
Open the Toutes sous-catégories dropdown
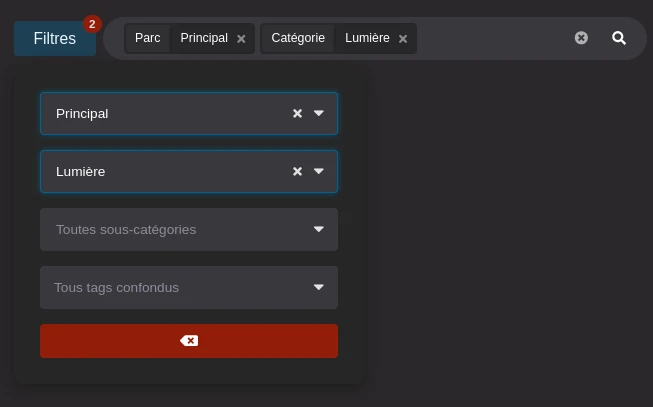[189, 230]
